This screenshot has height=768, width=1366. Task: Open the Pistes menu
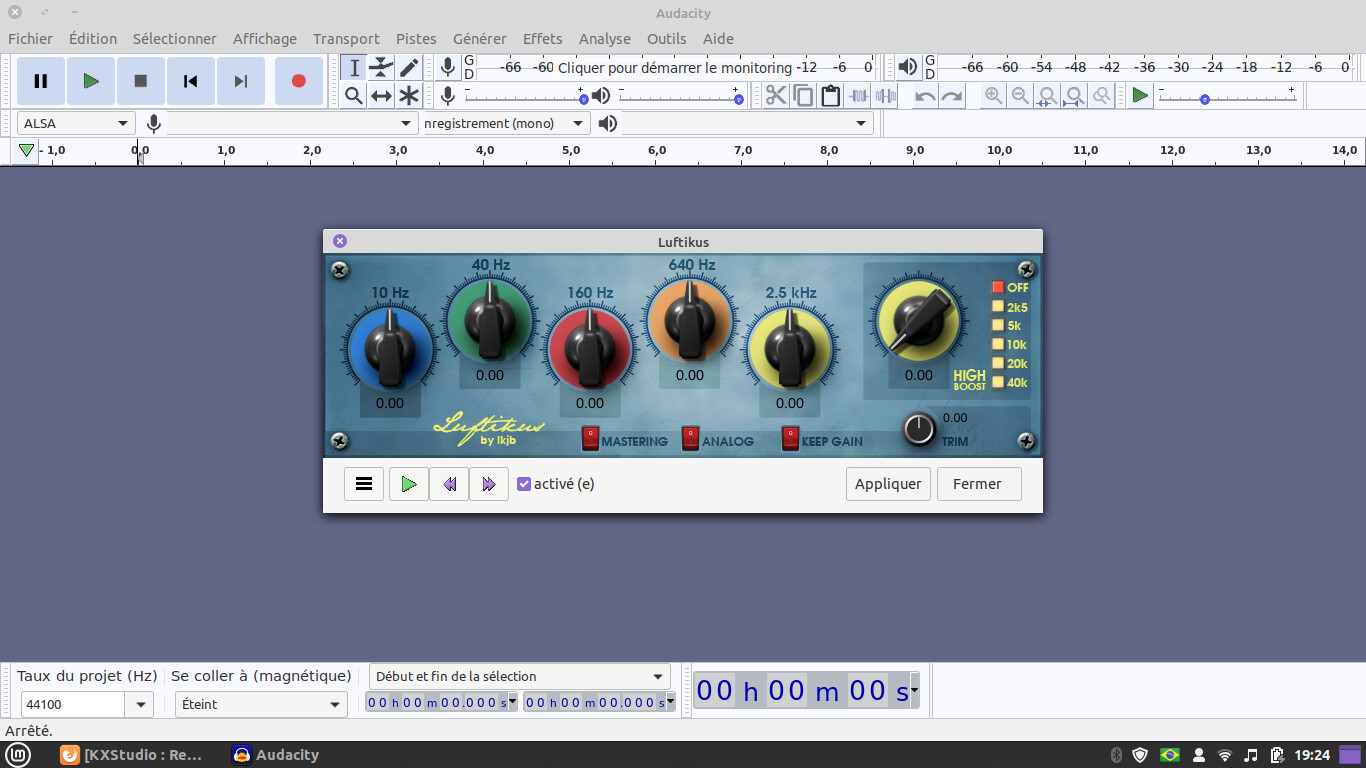[x=416, y=39]
